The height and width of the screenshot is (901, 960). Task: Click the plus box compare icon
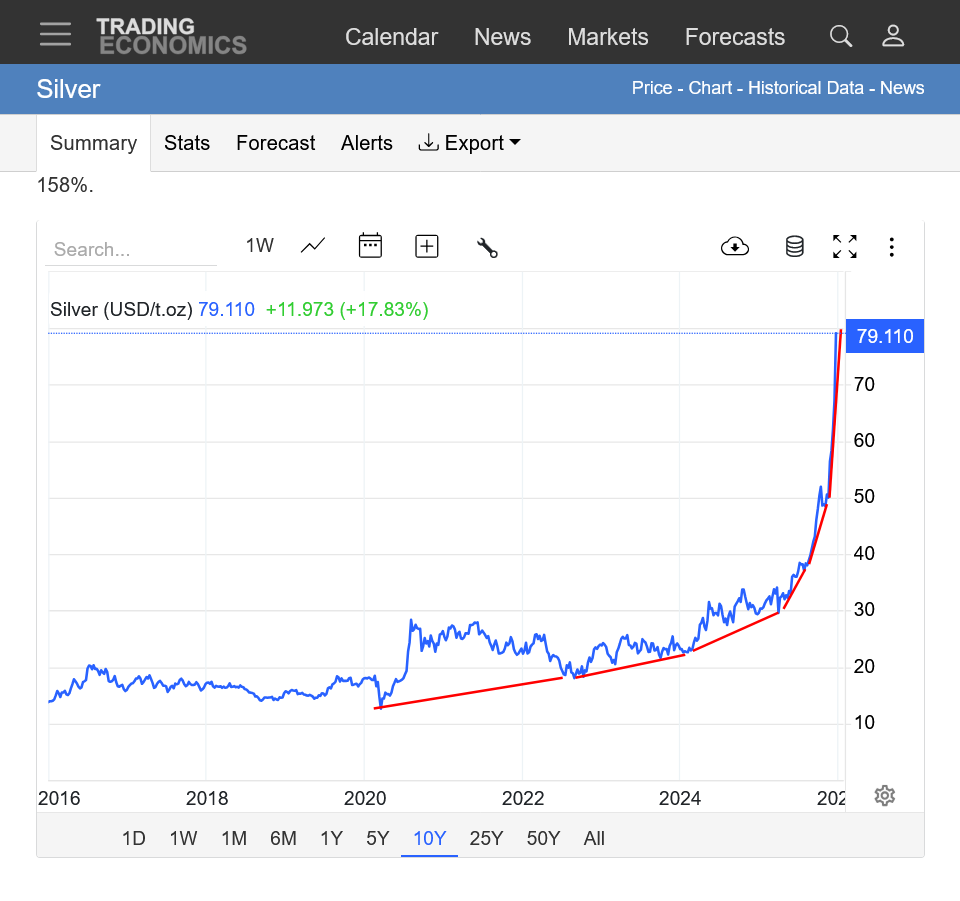427,246
